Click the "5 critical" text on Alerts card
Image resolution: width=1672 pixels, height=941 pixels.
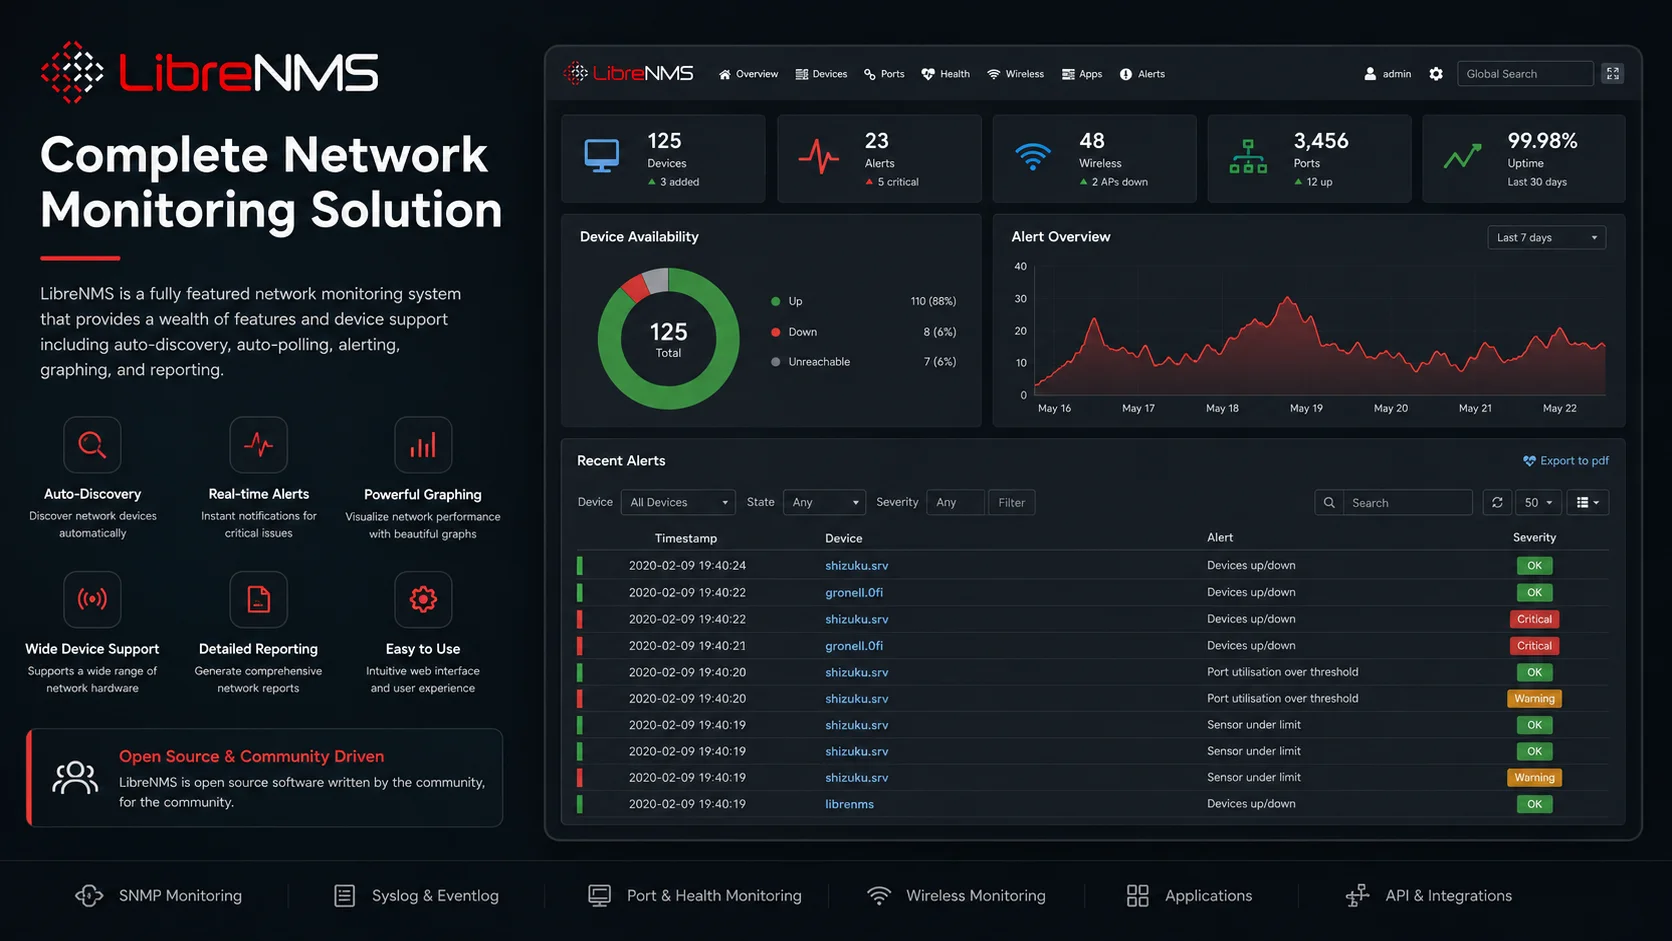point(898,182)
